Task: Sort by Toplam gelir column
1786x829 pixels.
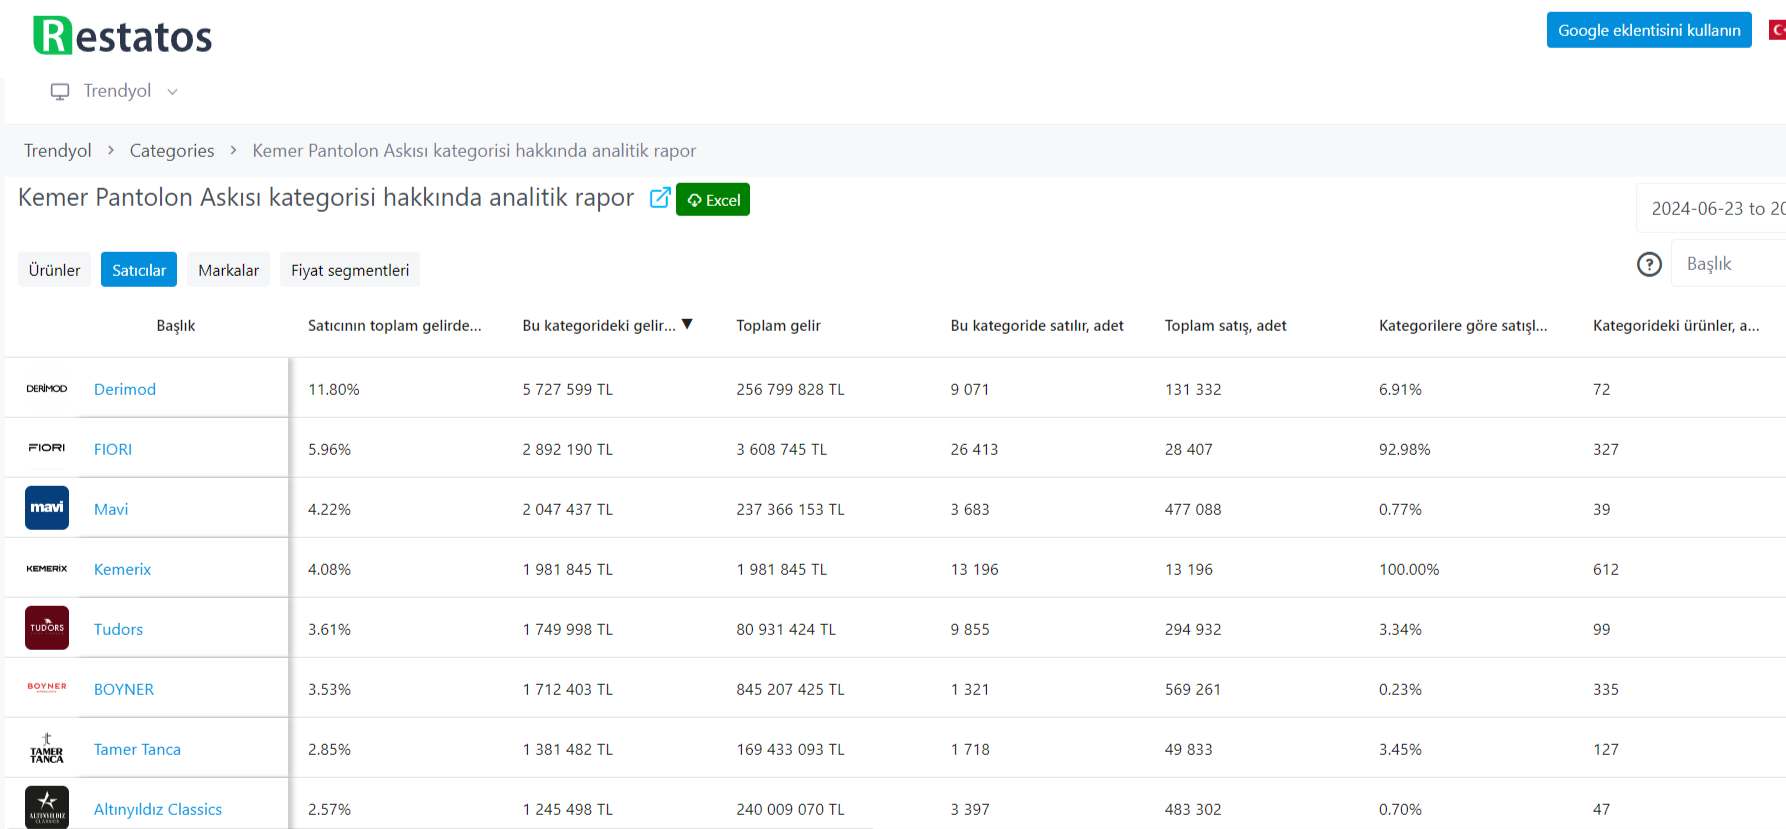Action: tap(778, 326)
